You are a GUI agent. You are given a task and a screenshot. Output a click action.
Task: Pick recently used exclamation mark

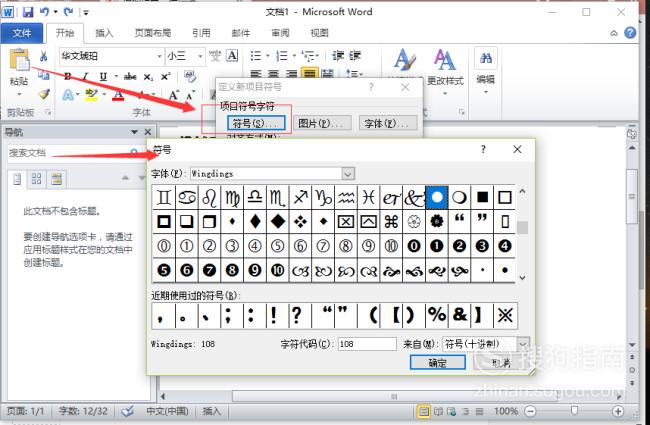pyautogui.click(x=274, y=315)
